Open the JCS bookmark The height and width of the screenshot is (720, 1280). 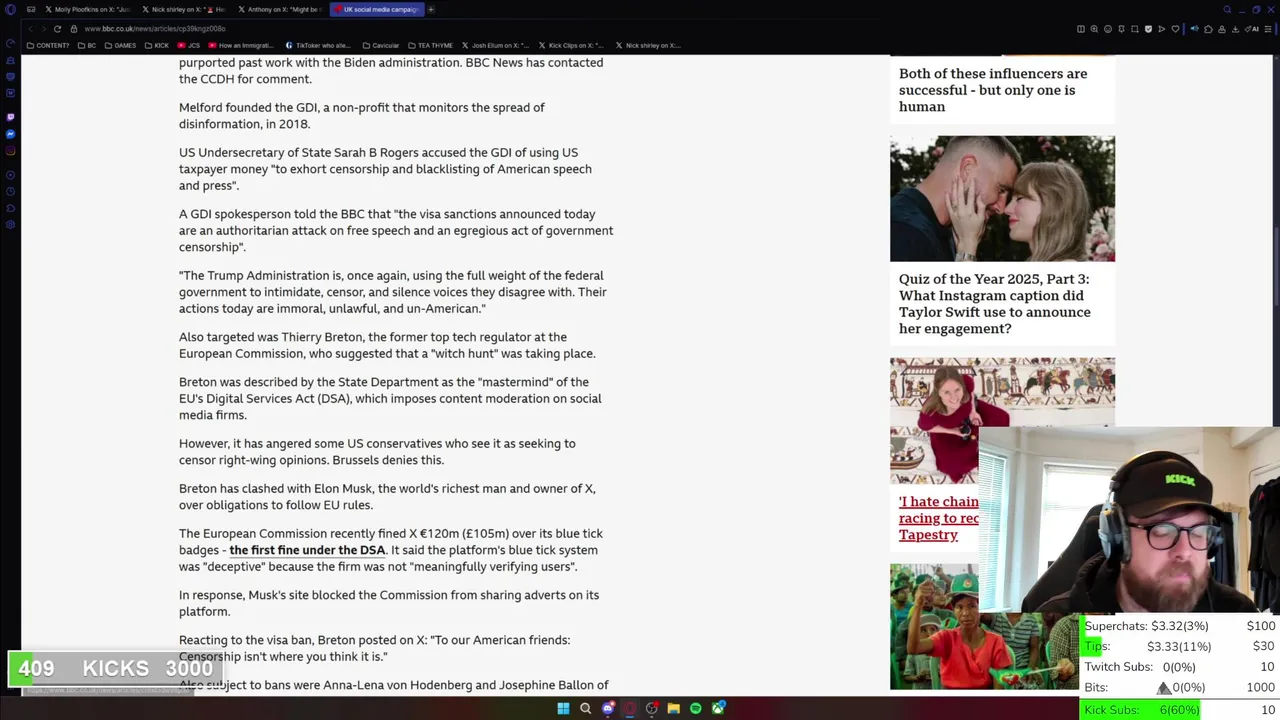pos(189,45)
